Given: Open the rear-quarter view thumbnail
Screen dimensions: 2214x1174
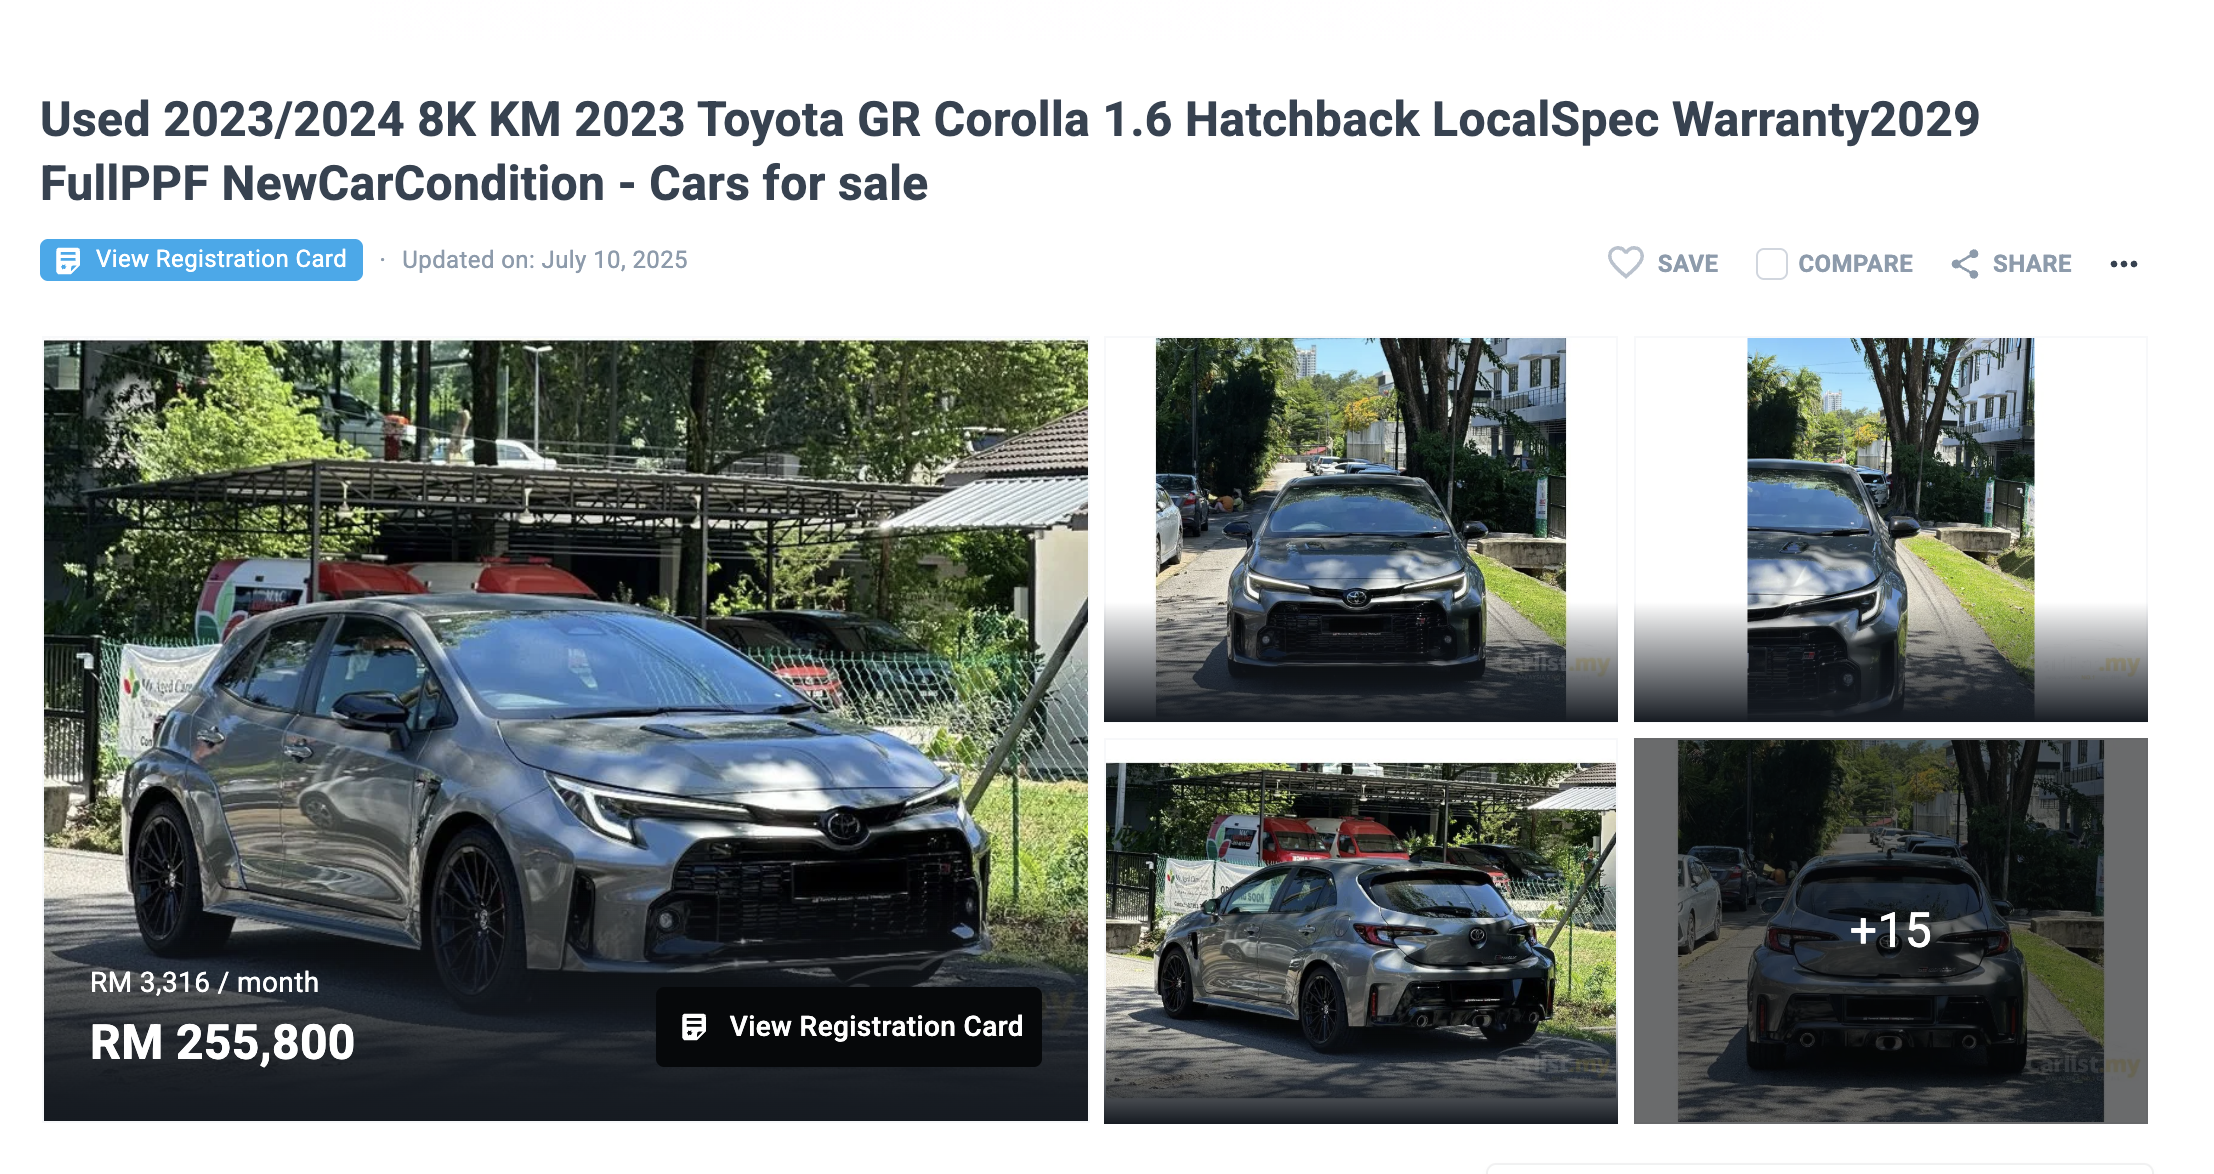Looking at the screenshot, I should tap(1360, 931).
